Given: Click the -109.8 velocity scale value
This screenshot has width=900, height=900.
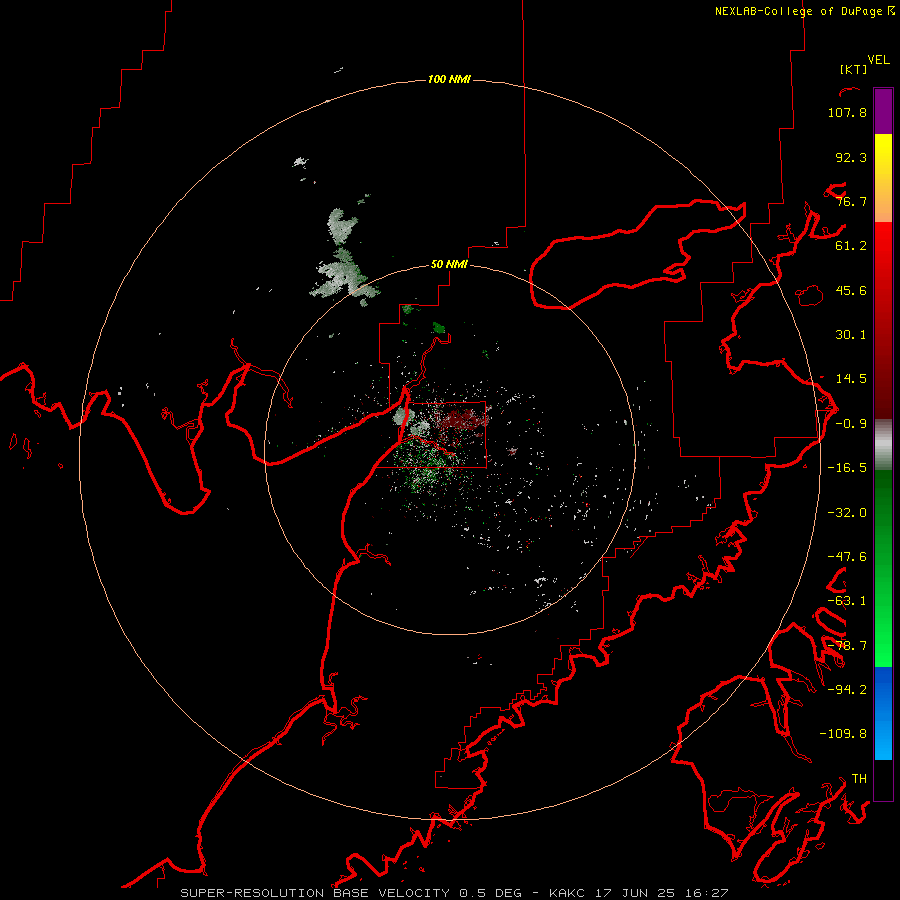Looking at the screenshot, I should coord(843,734).
